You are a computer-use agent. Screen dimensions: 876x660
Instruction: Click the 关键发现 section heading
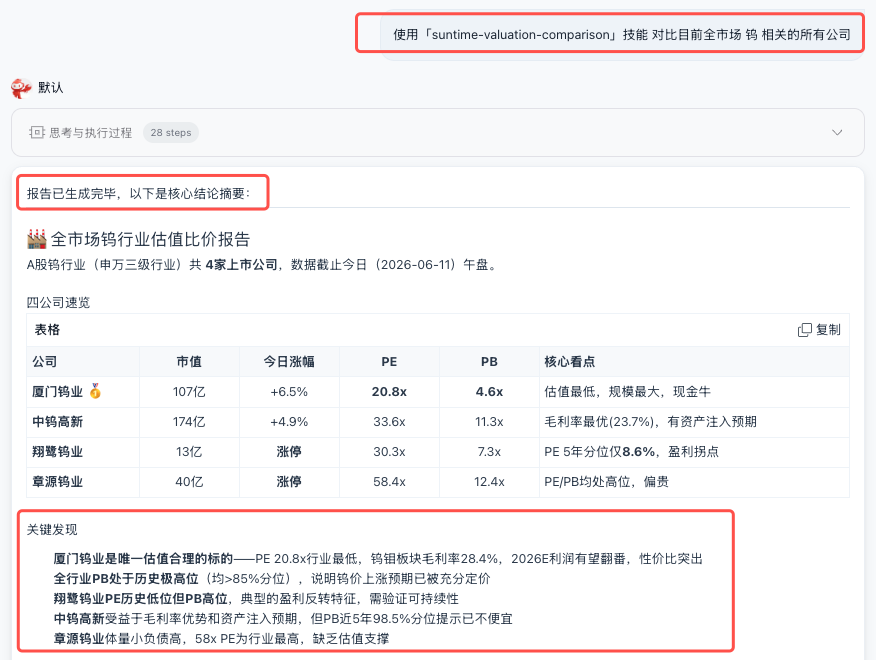click(x=52, y=529)
